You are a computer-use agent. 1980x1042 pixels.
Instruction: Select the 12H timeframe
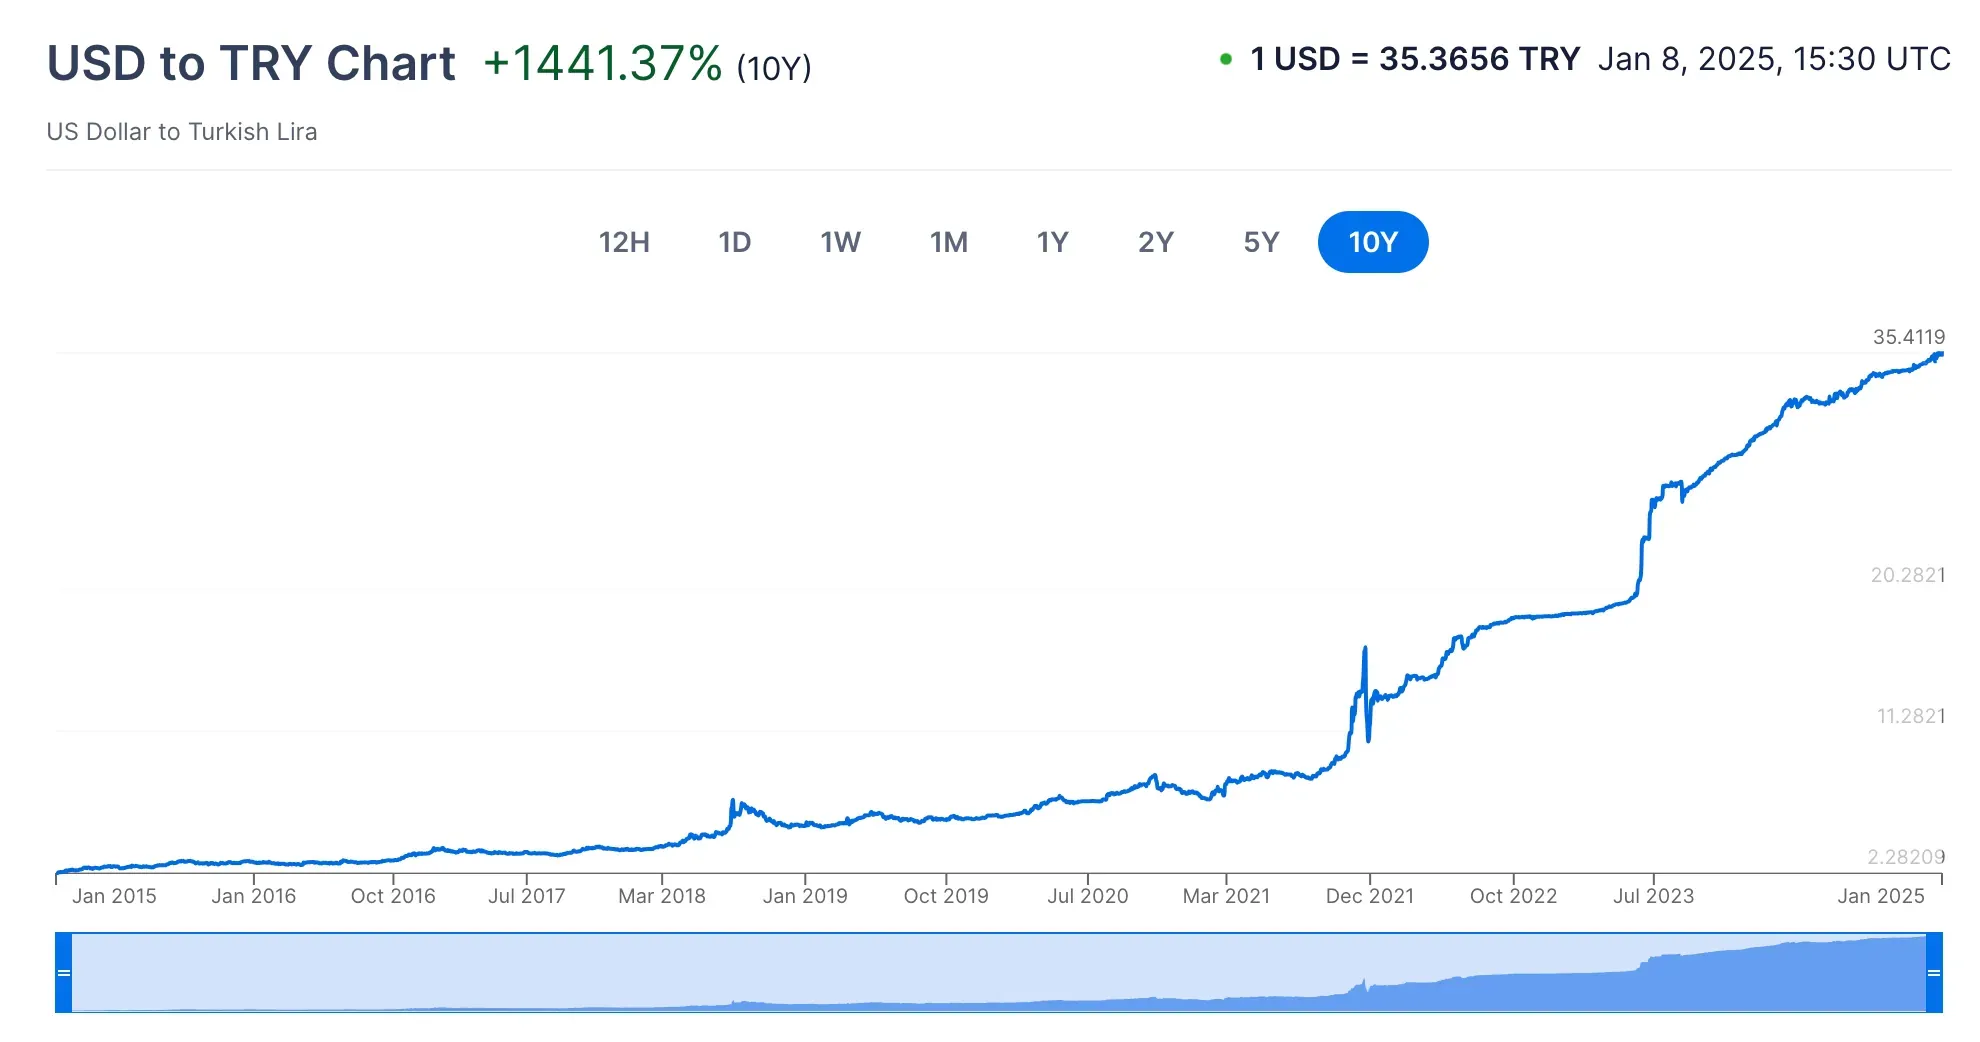point(623,242)
